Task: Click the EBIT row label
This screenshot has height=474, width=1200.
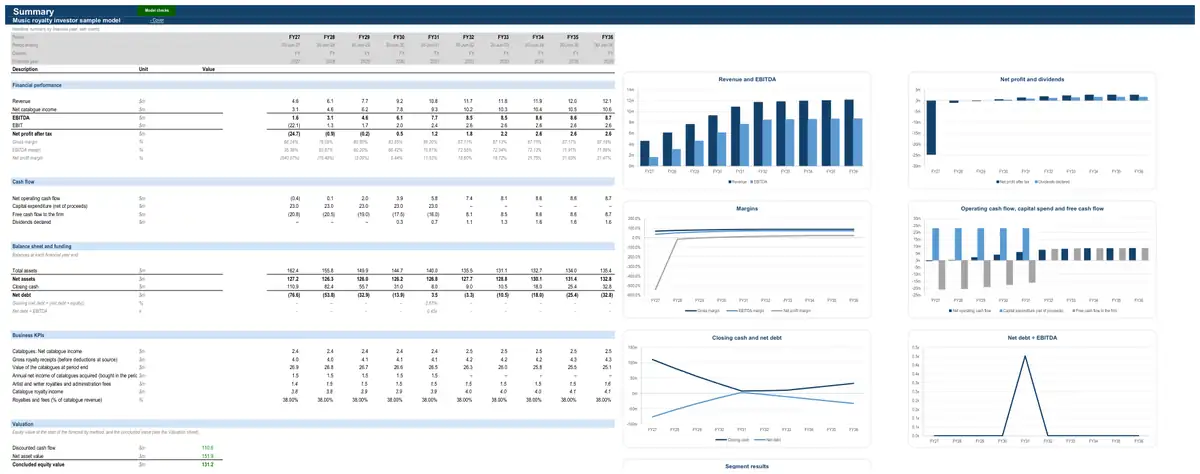Action: [16, 125]
